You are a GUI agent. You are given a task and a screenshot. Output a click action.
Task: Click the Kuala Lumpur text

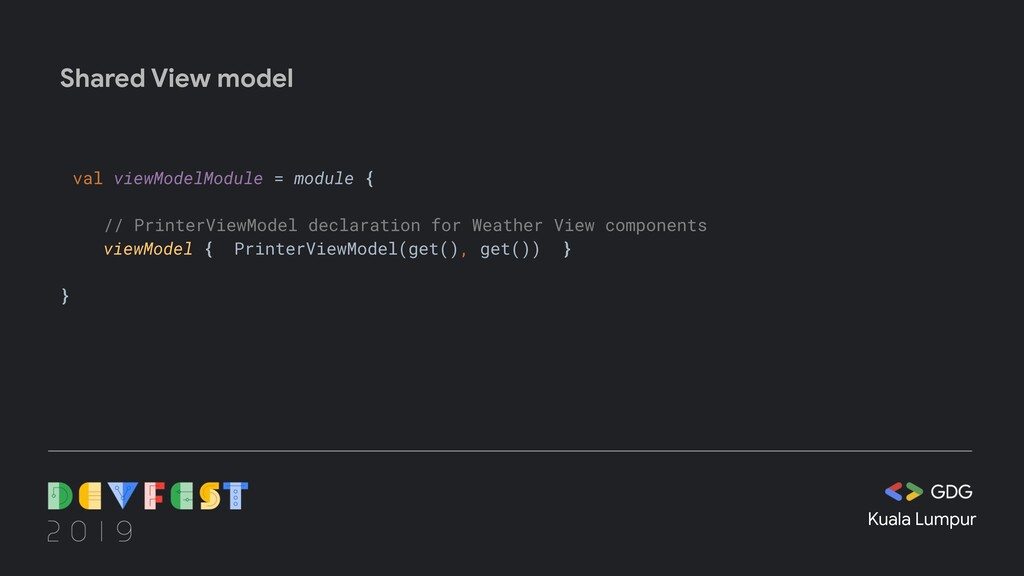[x=921, y=520]
